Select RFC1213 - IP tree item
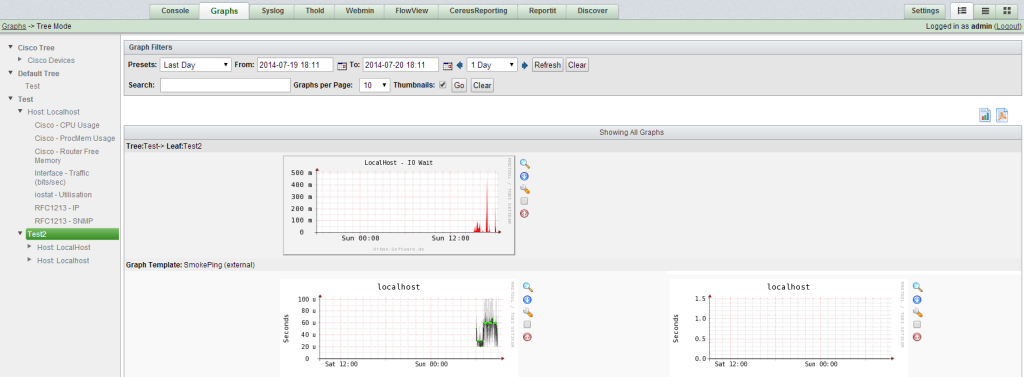The width and height of the screenshot is (1024, 377). coord(57,208)
